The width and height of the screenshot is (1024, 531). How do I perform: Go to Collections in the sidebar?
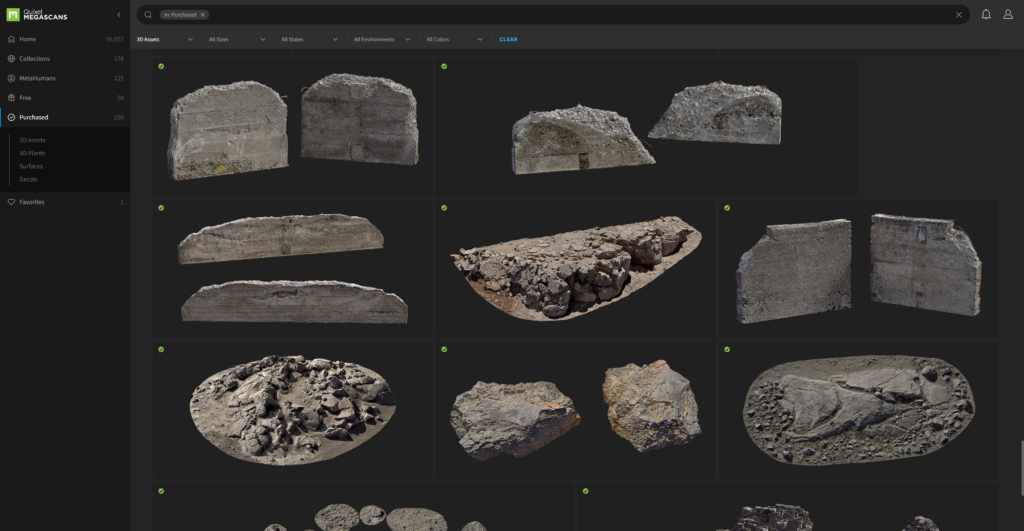click(34, 59)
